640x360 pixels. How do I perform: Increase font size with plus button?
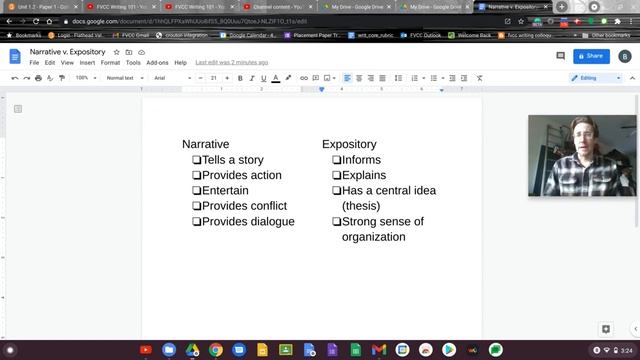(x=227, y=78)
